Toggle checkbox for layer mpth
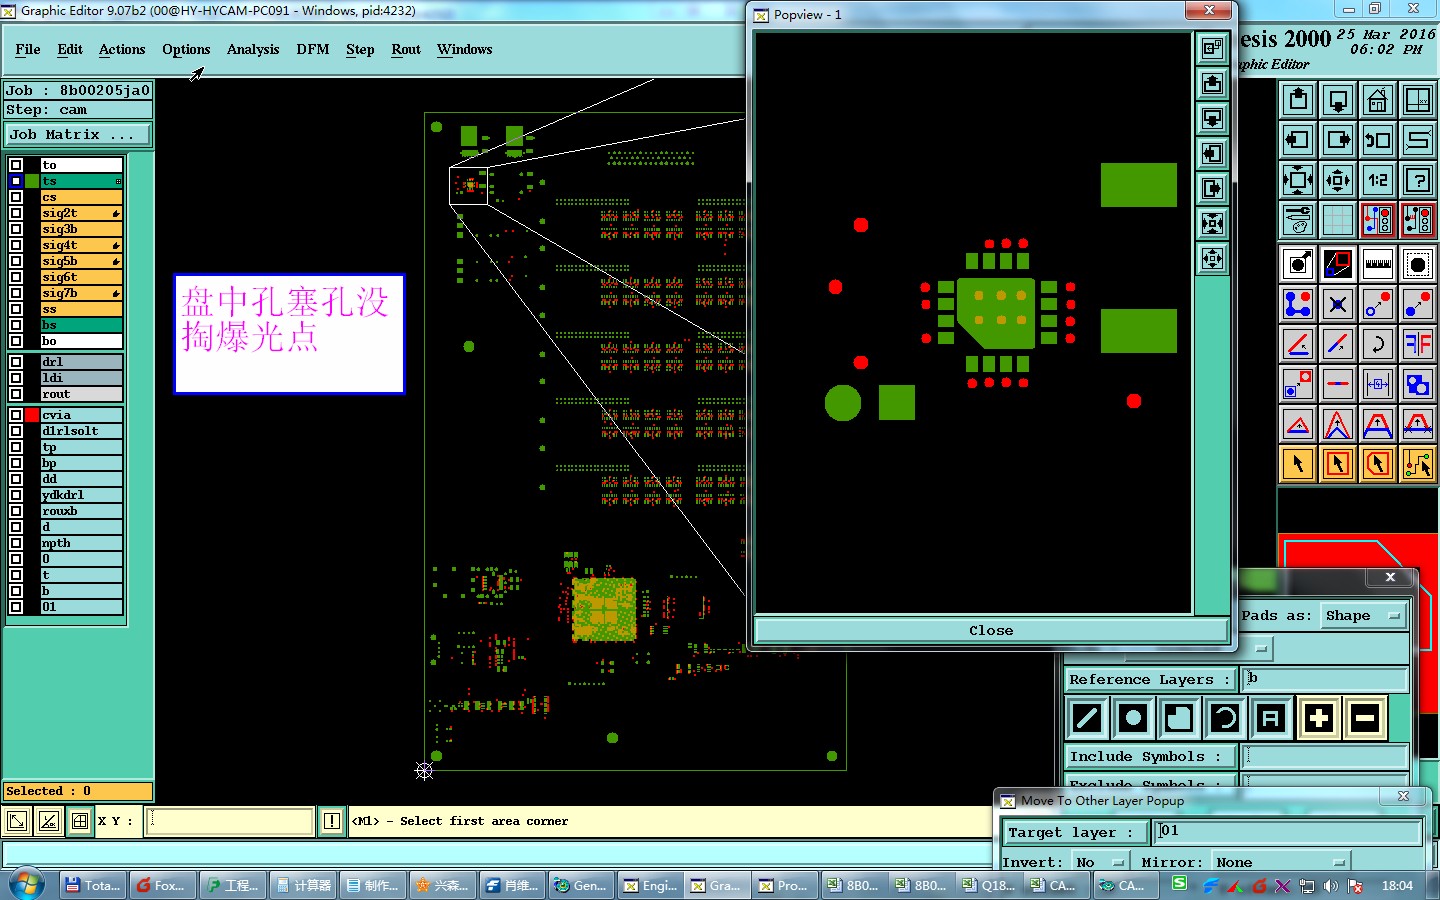The height and width of the screenshot is (900, 1440). (x=16, y=543)
